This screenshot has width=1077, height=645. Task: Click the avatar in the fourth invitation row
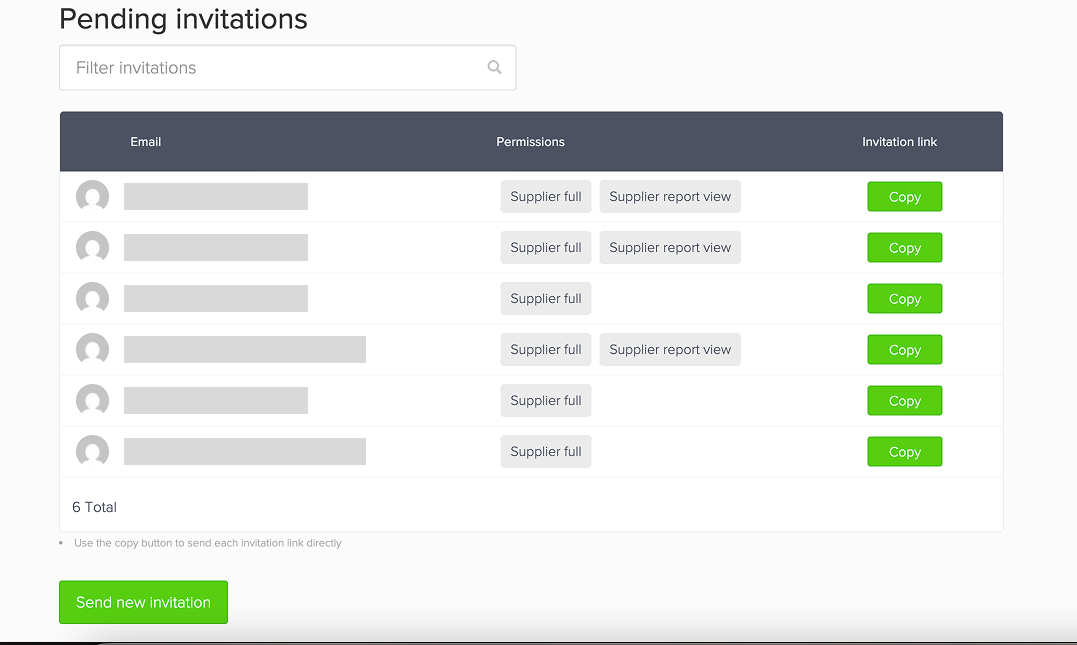[x=92, y=349]
